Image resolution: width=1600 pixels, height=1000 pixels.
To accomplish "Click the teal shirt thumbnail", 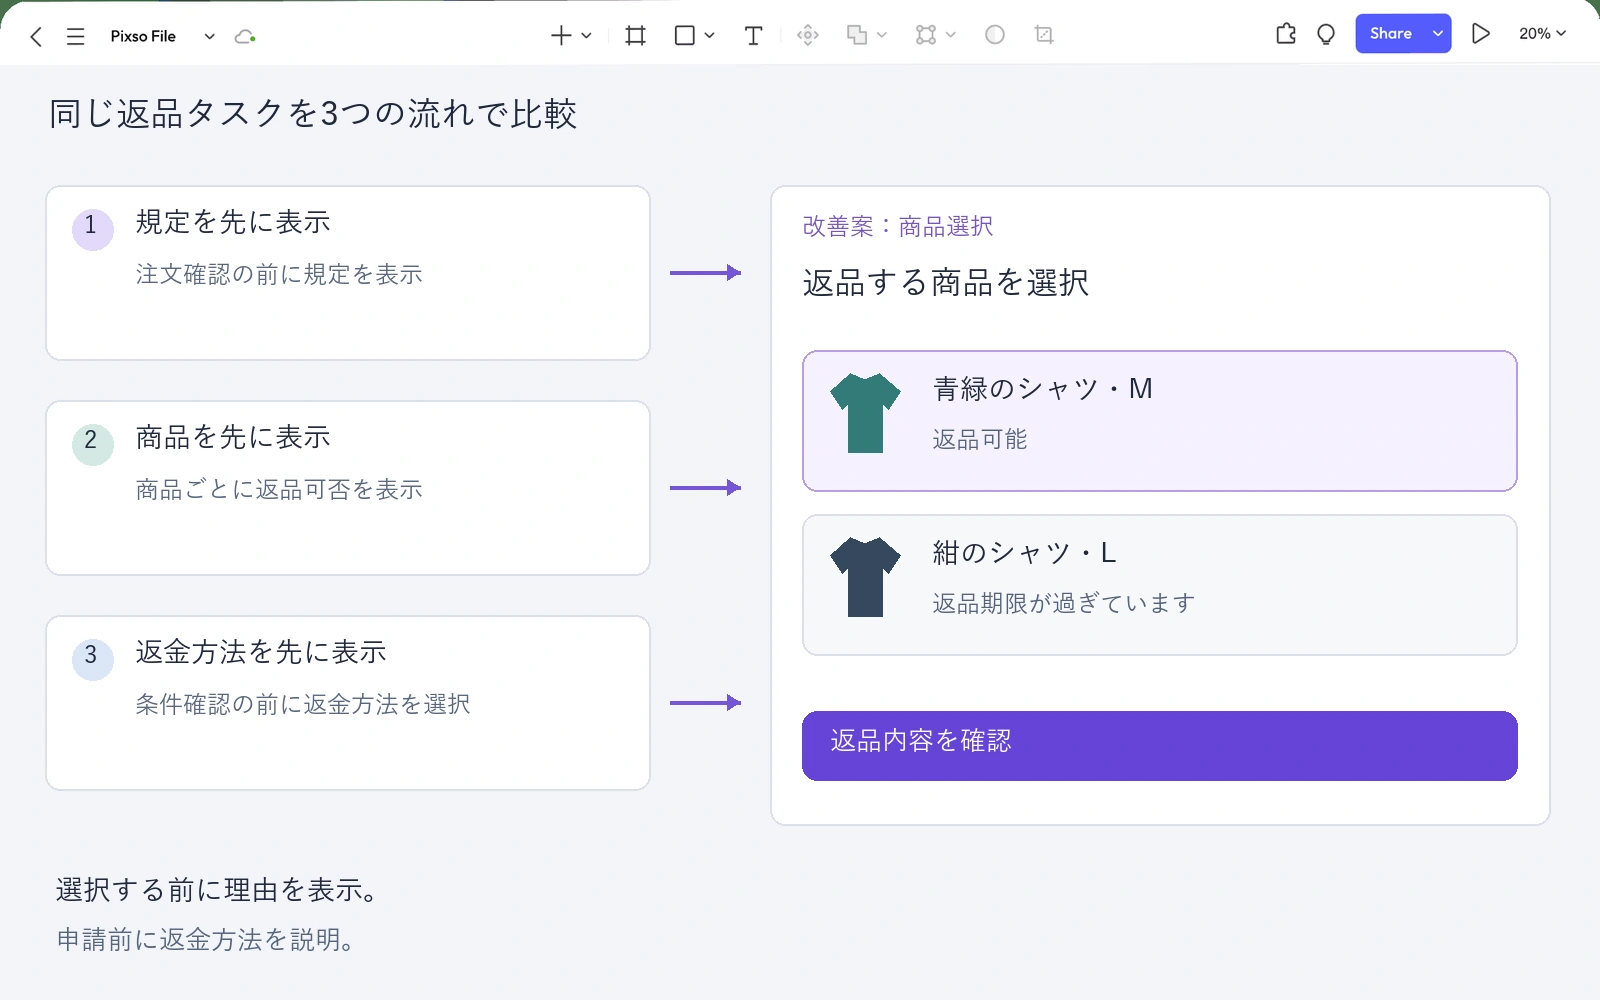I will click(x=865, y=413).
